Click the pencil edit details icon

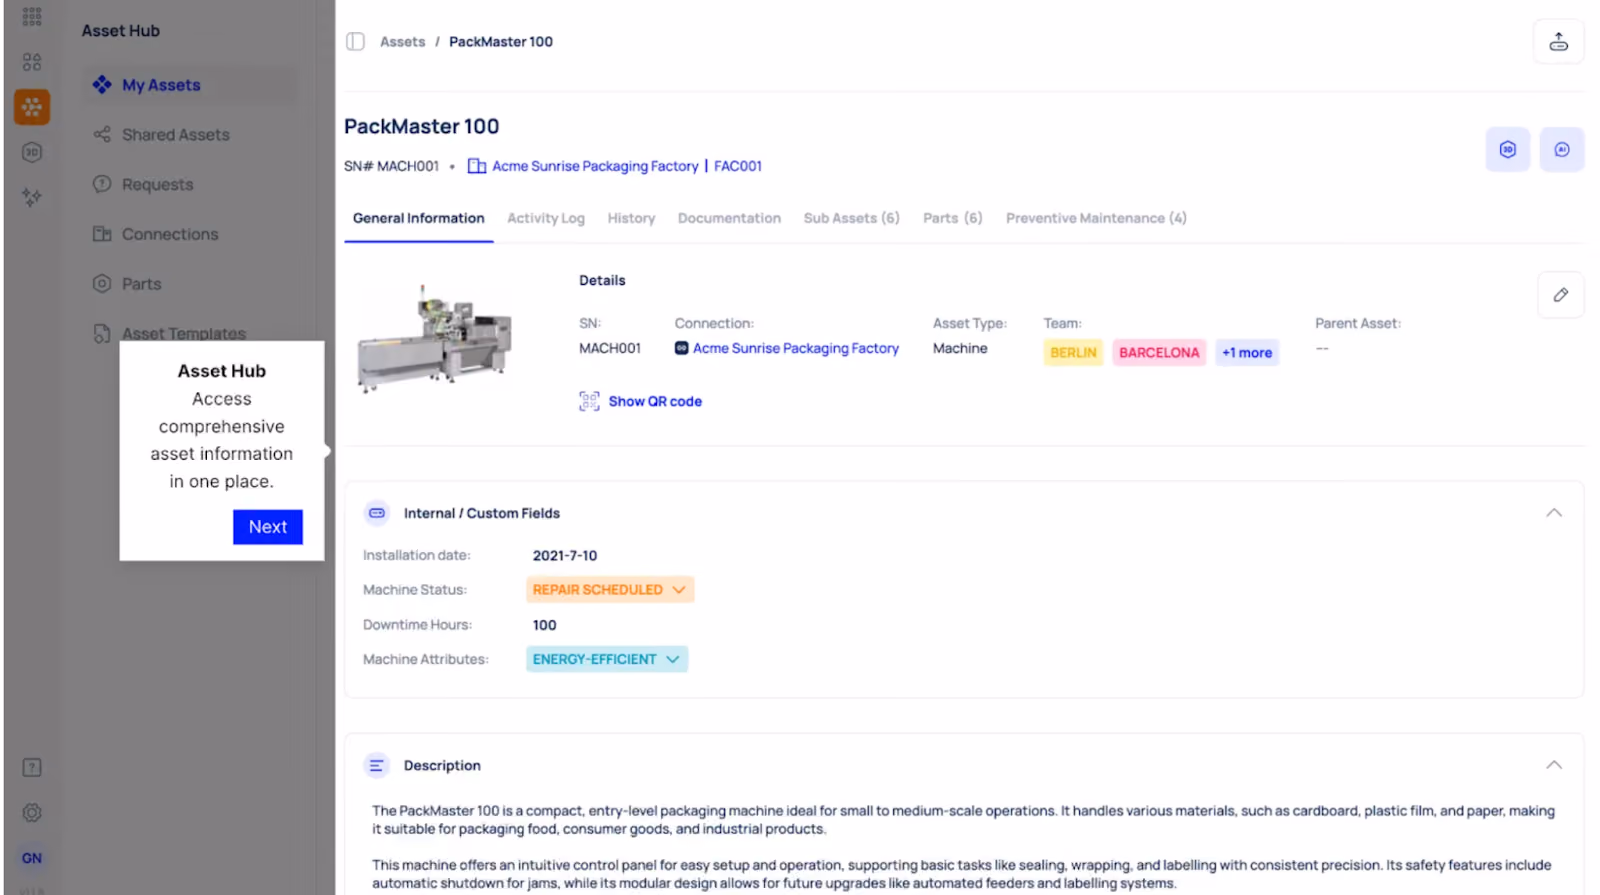point(1560,295)
